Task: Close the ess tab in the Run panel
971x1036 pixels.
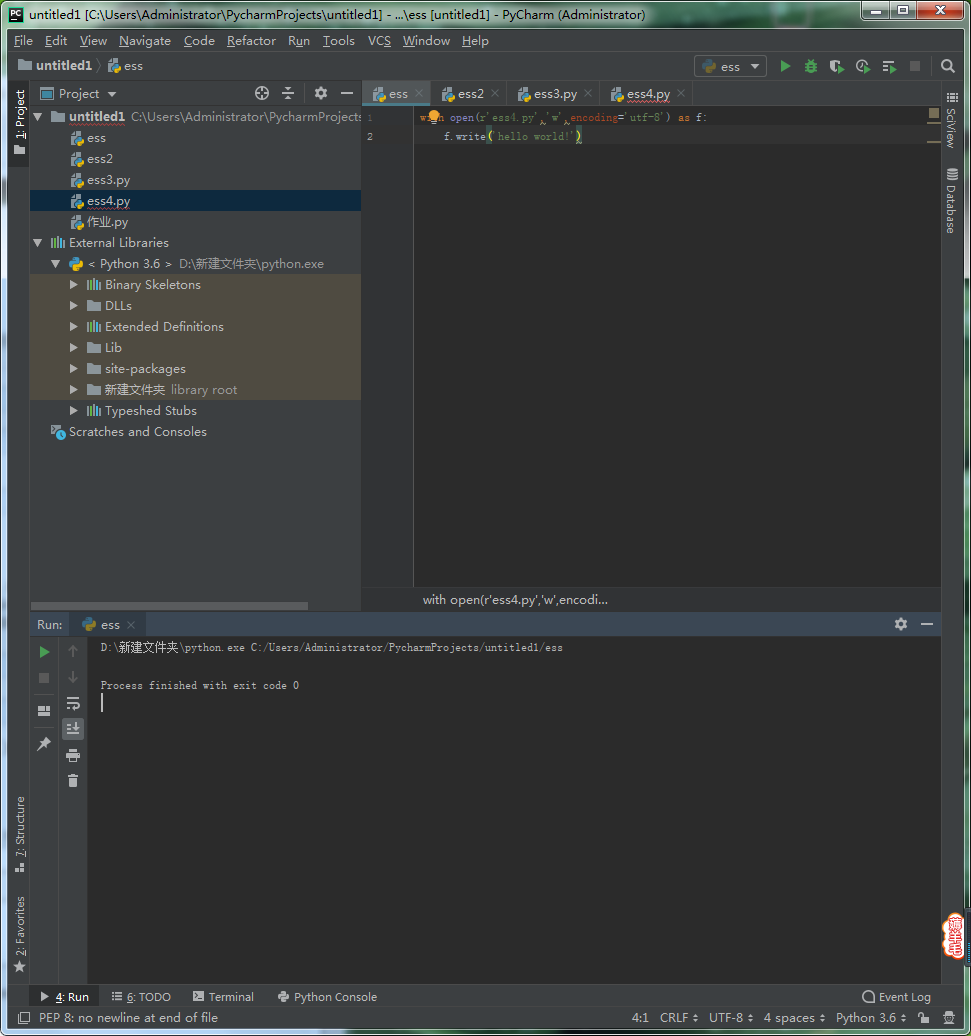Action: click(131, 625)
